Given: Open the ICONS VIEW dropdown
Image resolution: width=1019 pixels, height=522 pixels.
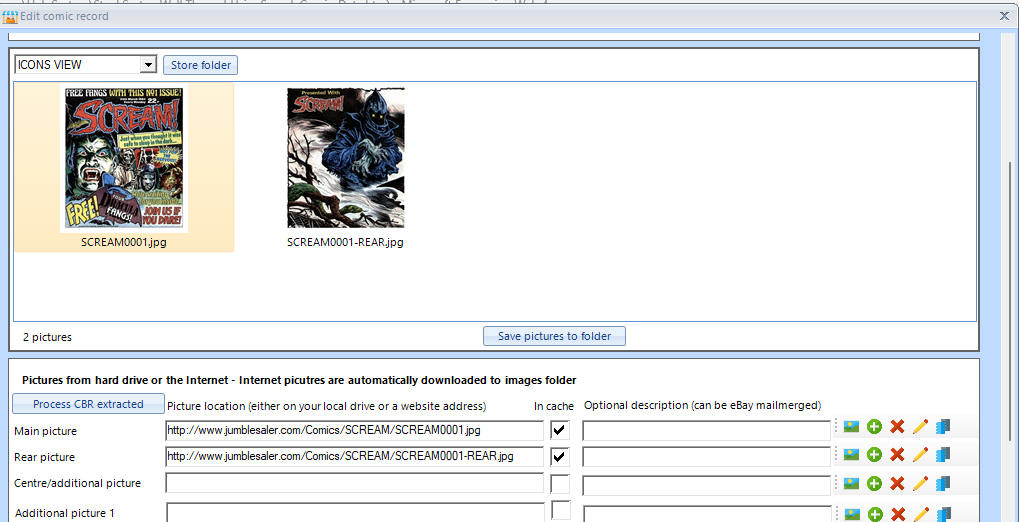Looking at the screenshot, I should coord(149,64).
